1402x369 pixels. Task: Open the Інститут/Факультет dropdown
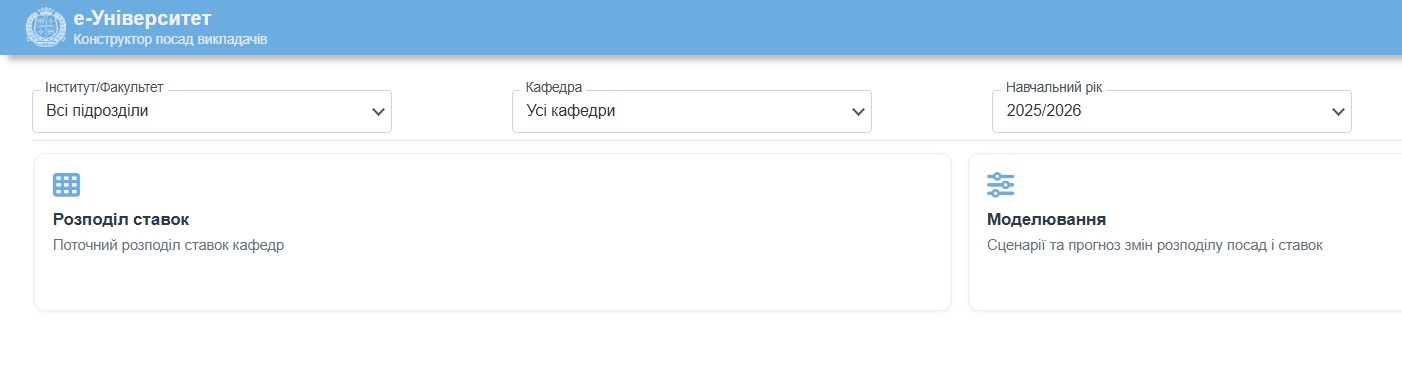tap(212, 111)
